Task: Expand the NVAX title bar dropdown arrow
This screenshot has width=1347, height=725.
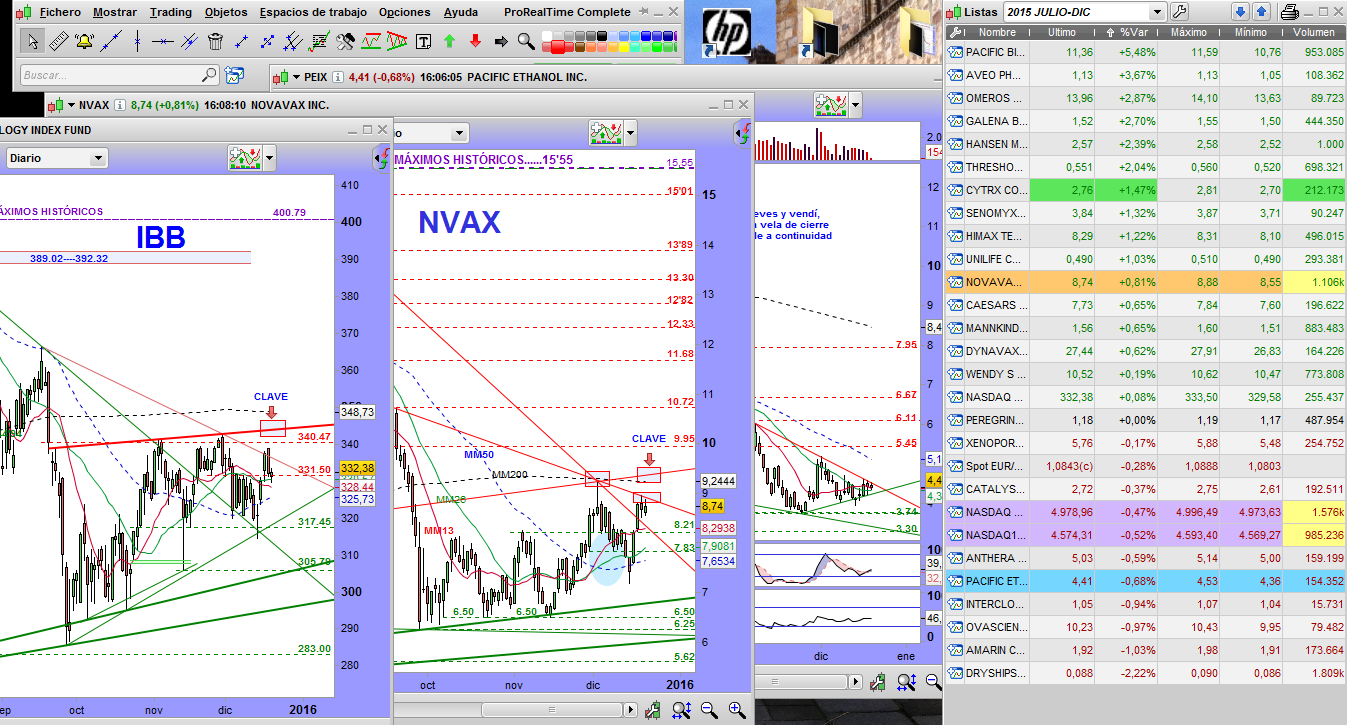Action: pyautogui.click(x=71, y=105)
